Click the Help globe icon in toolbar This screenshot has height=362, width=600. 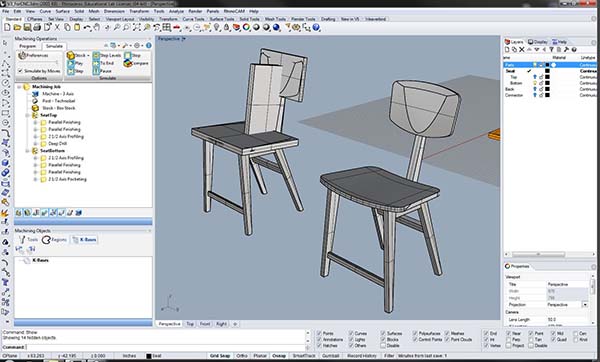pos(316,28)
